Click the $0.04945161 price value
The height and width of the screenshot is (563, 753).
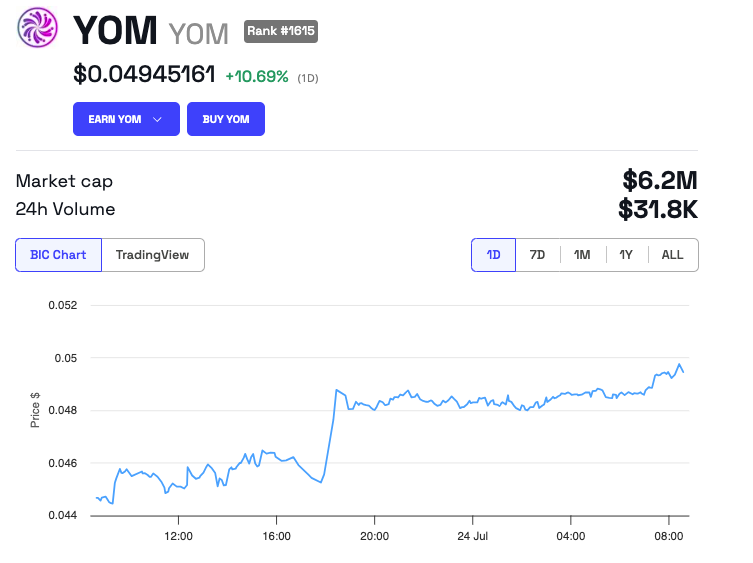144,74
